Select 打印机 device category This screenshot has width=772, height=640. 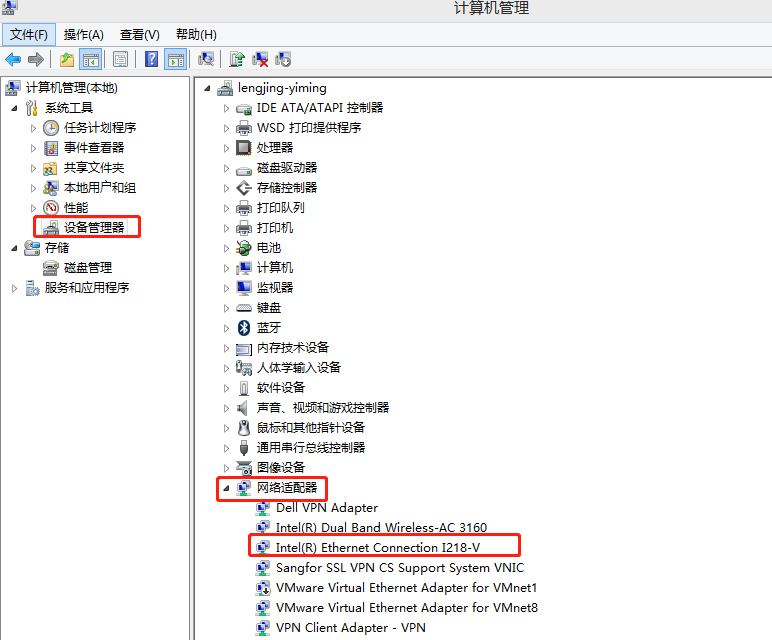pyautogui.click(x=275, y=227)
